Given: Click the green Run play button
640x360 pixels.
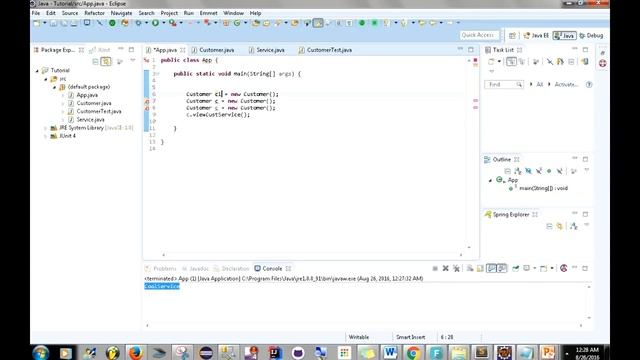Looking at the screenshot, I should tap(155, 23).
